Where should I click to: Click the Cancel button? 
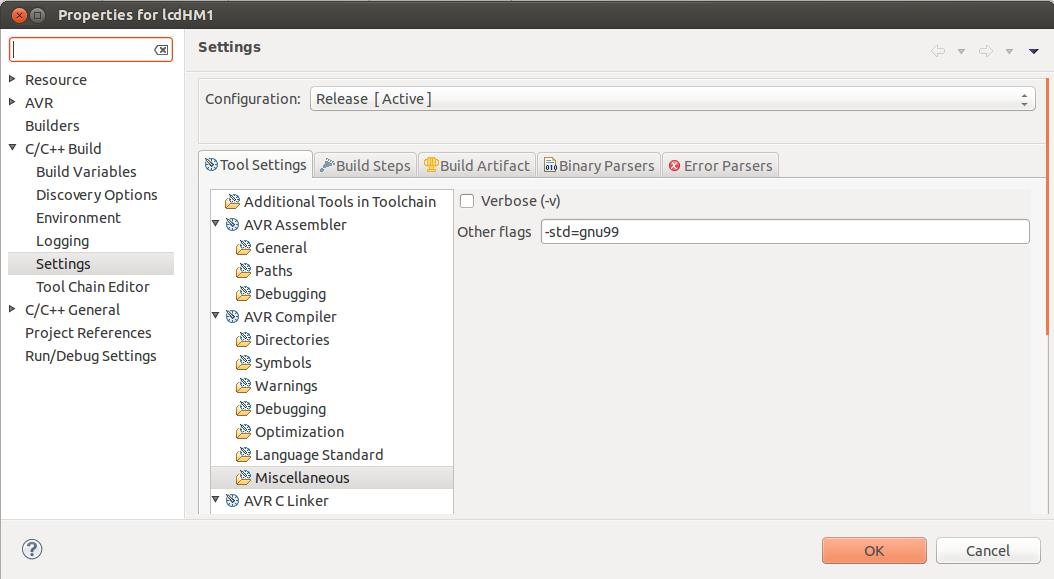(987, 551)
